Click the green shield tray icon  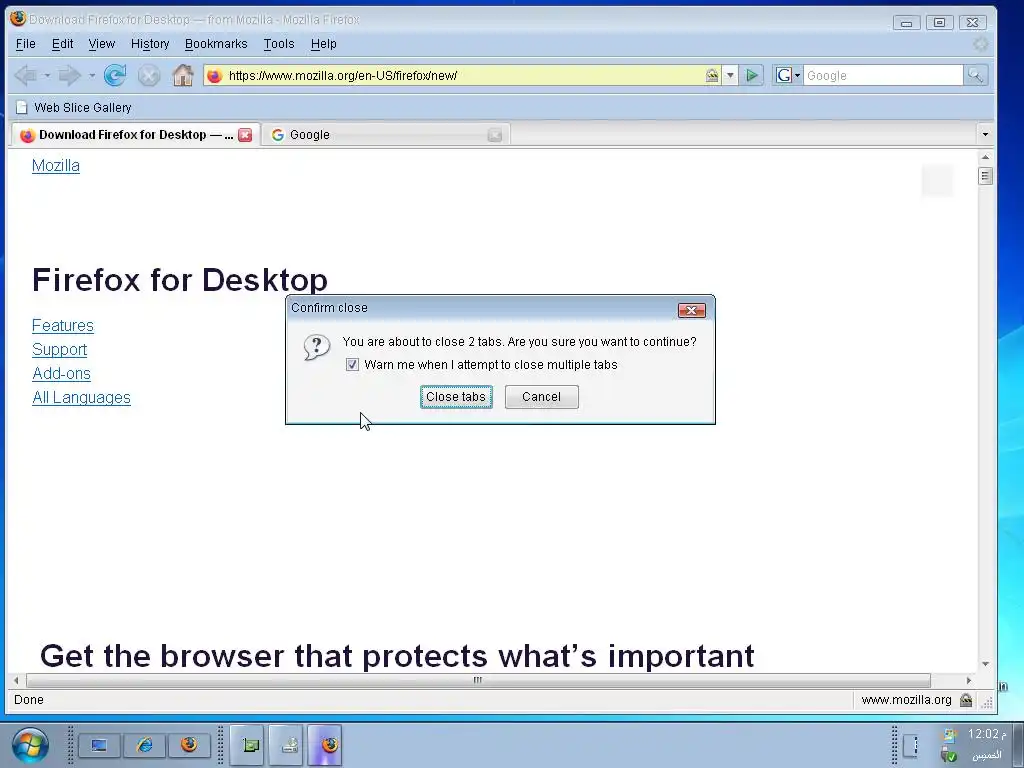(x=949, y=756)
